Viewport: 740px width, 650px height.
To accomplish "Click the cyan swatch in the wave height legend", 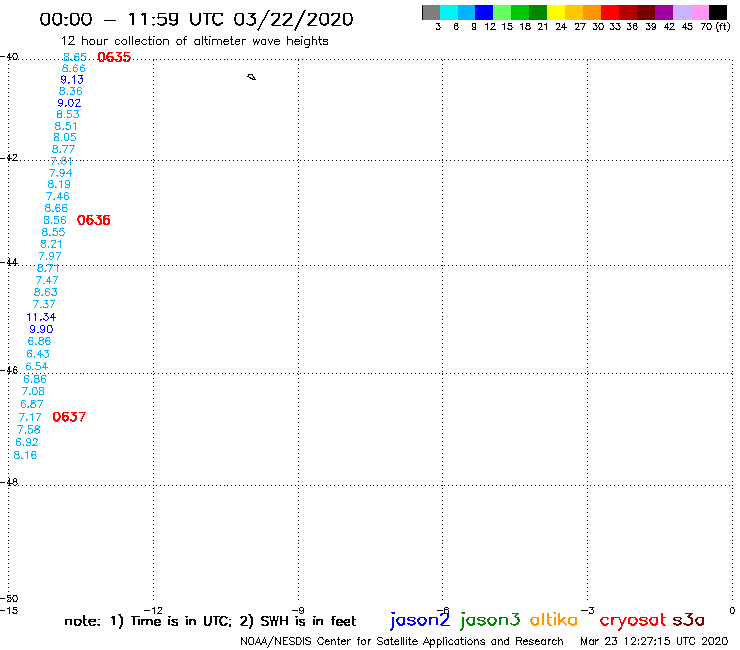I will point(449,12).
